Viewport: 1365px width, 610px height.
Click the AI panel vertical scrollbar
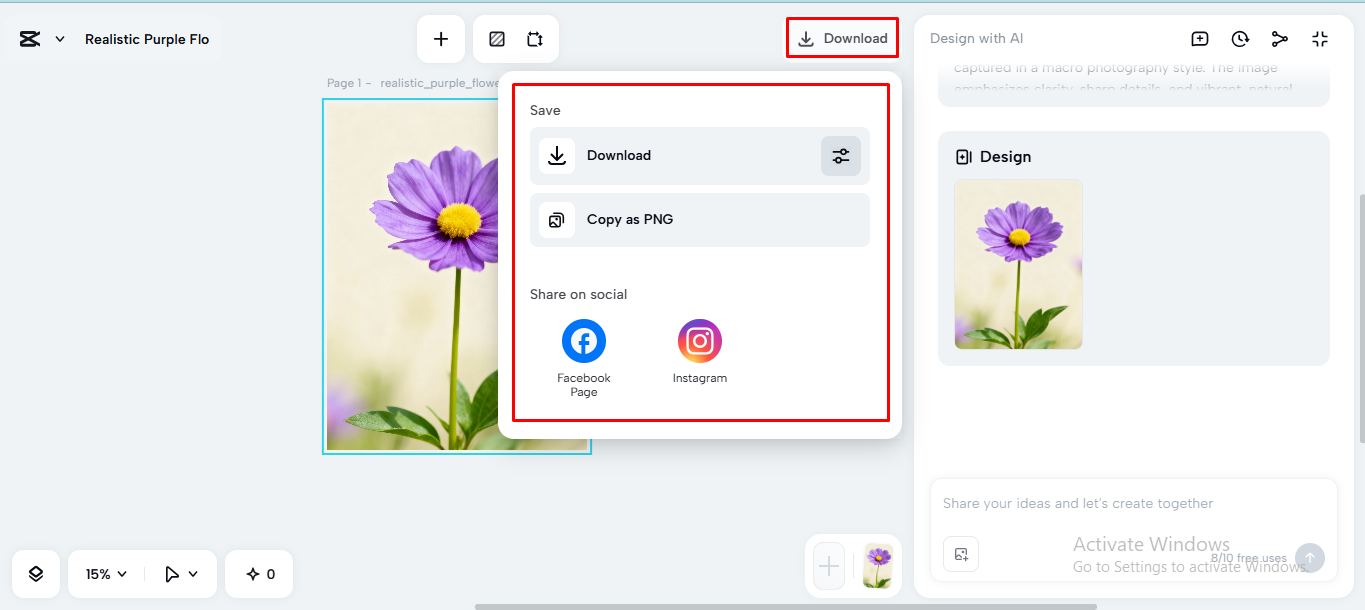pyautogui.click(x=1361, y=320)
